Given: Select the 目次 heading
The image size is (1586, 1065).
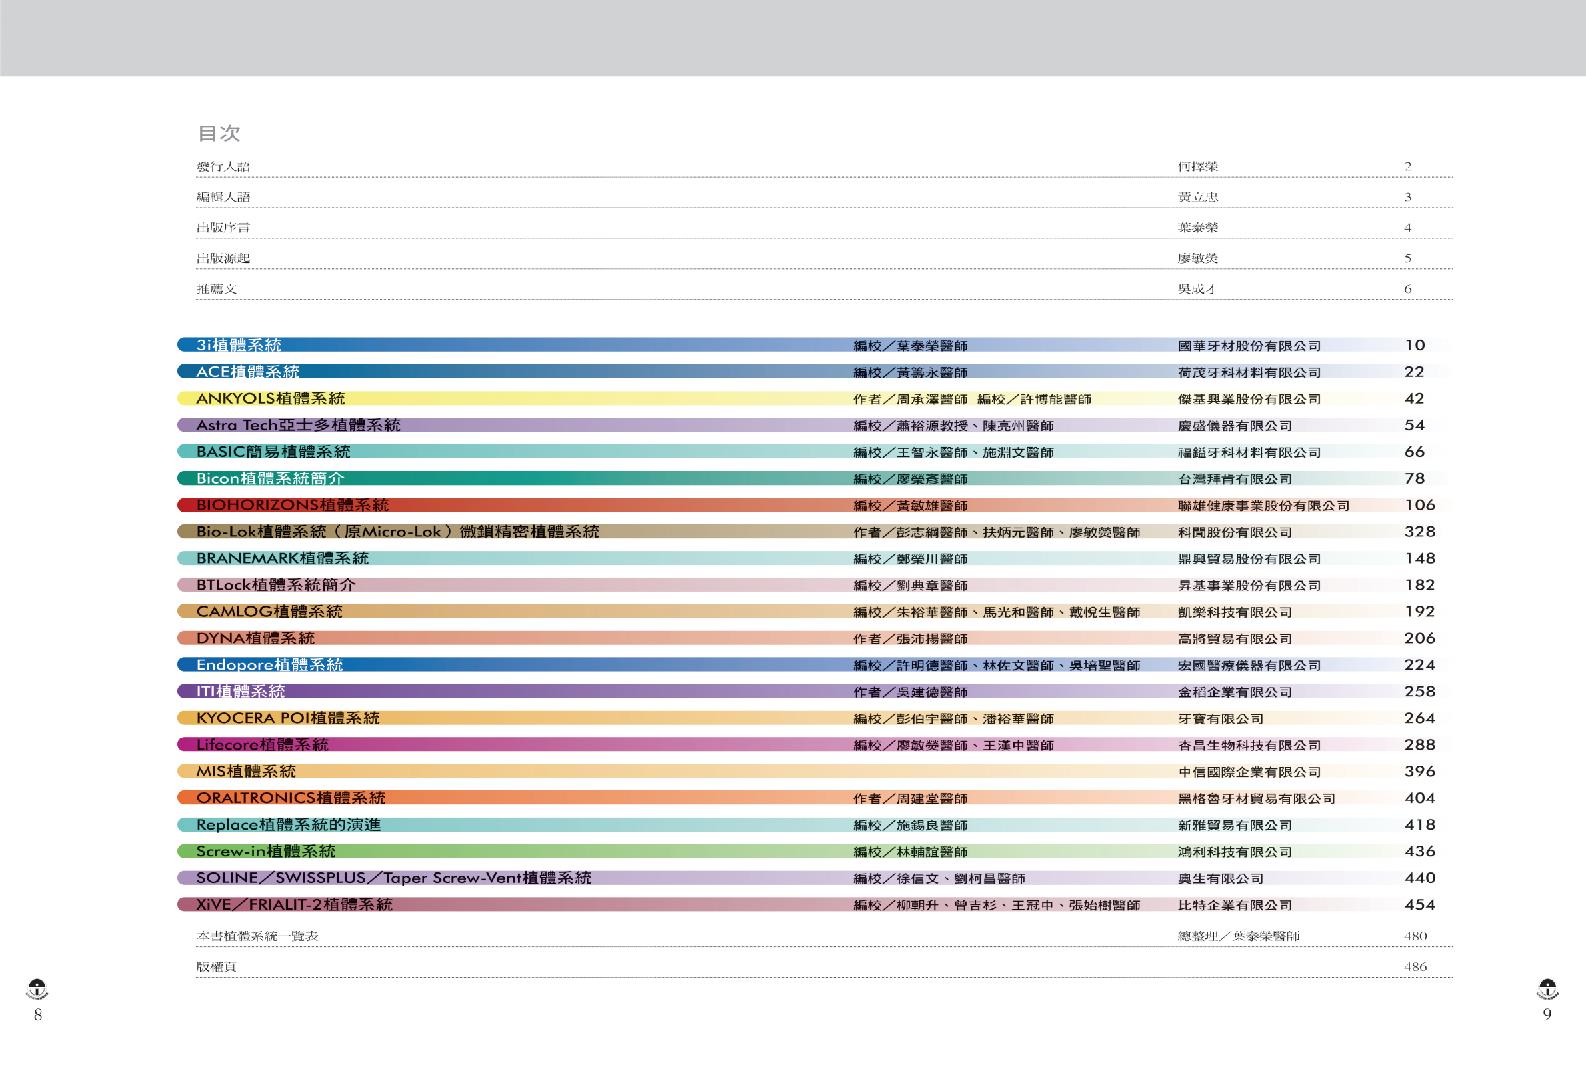Looking at the screenshot, I should 219,133.
